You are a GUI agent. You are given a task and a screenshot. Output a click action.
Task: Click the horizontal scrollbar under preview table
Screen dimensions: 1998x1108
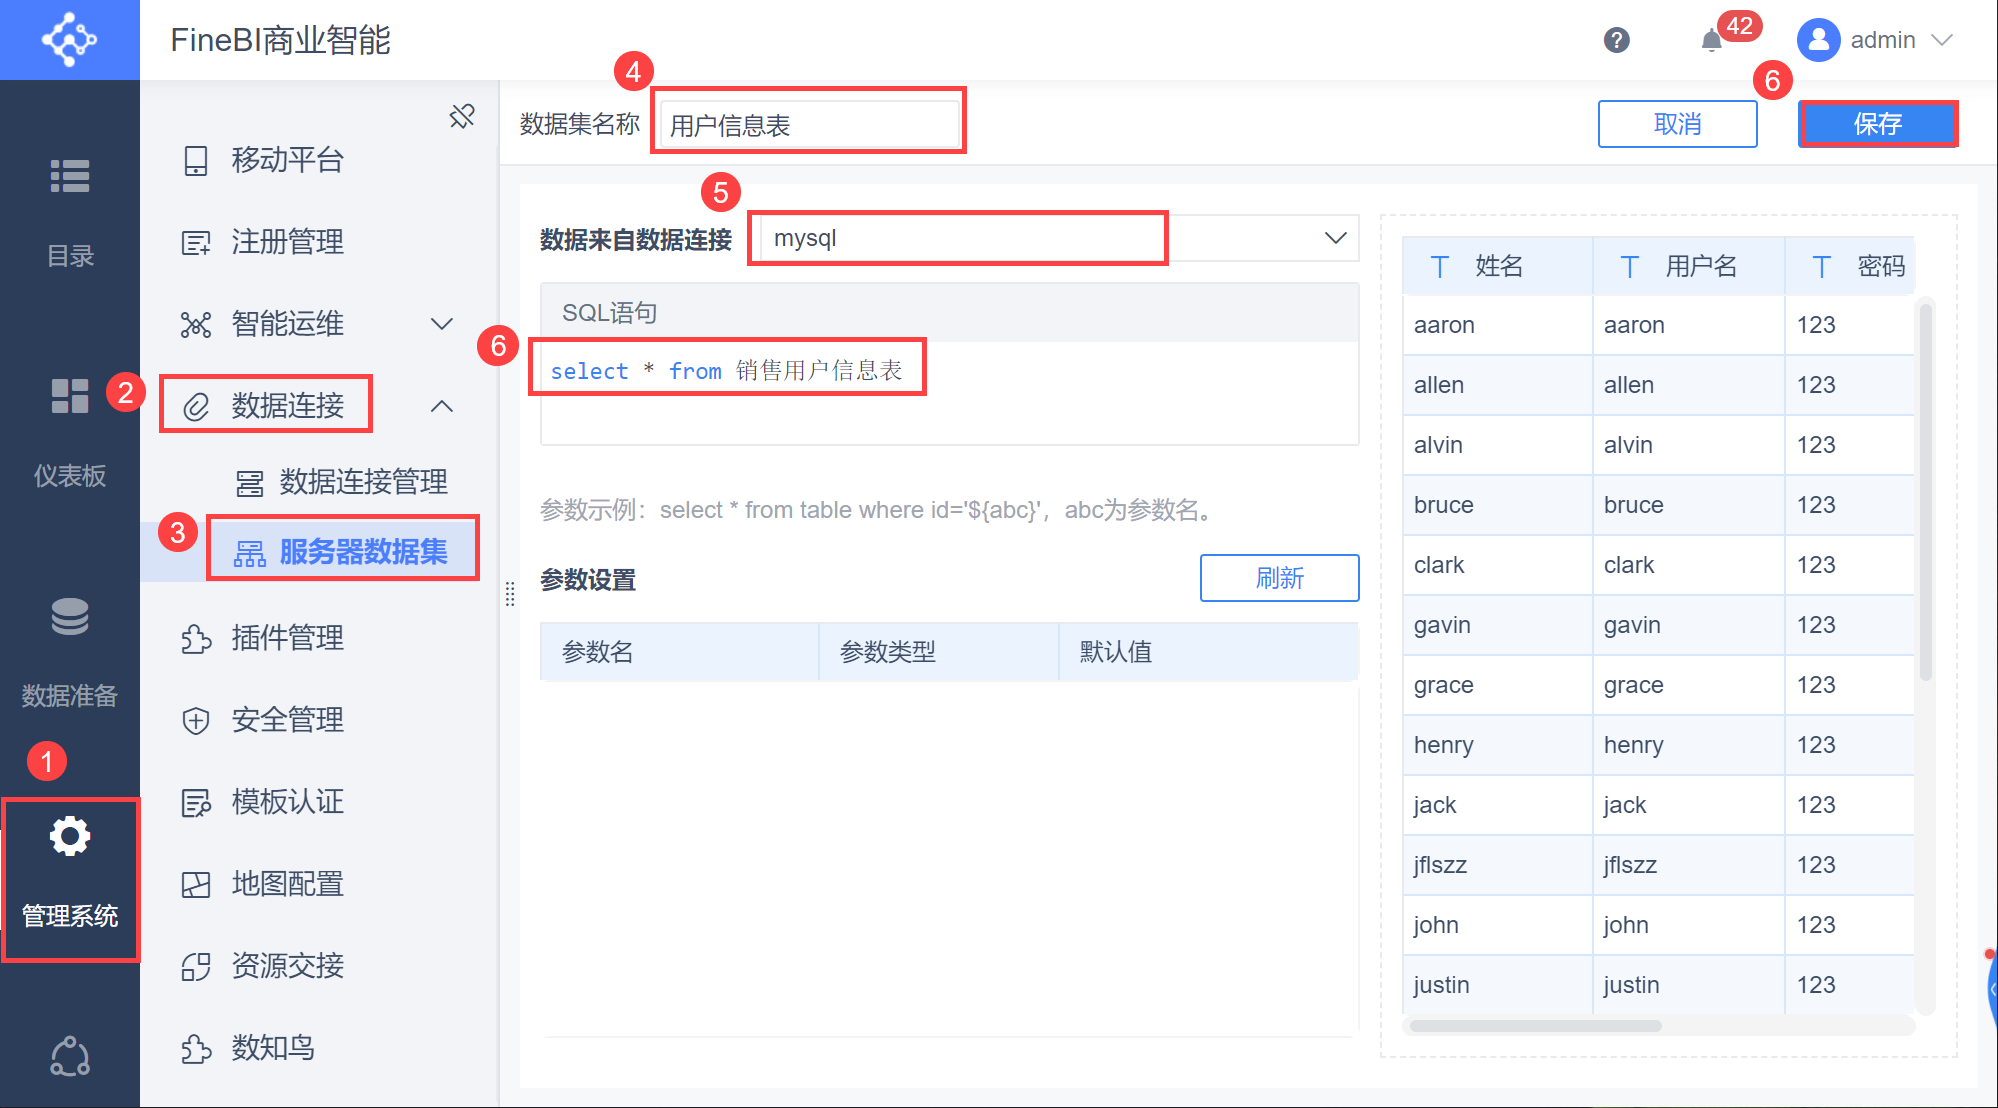point(1535,1026)
